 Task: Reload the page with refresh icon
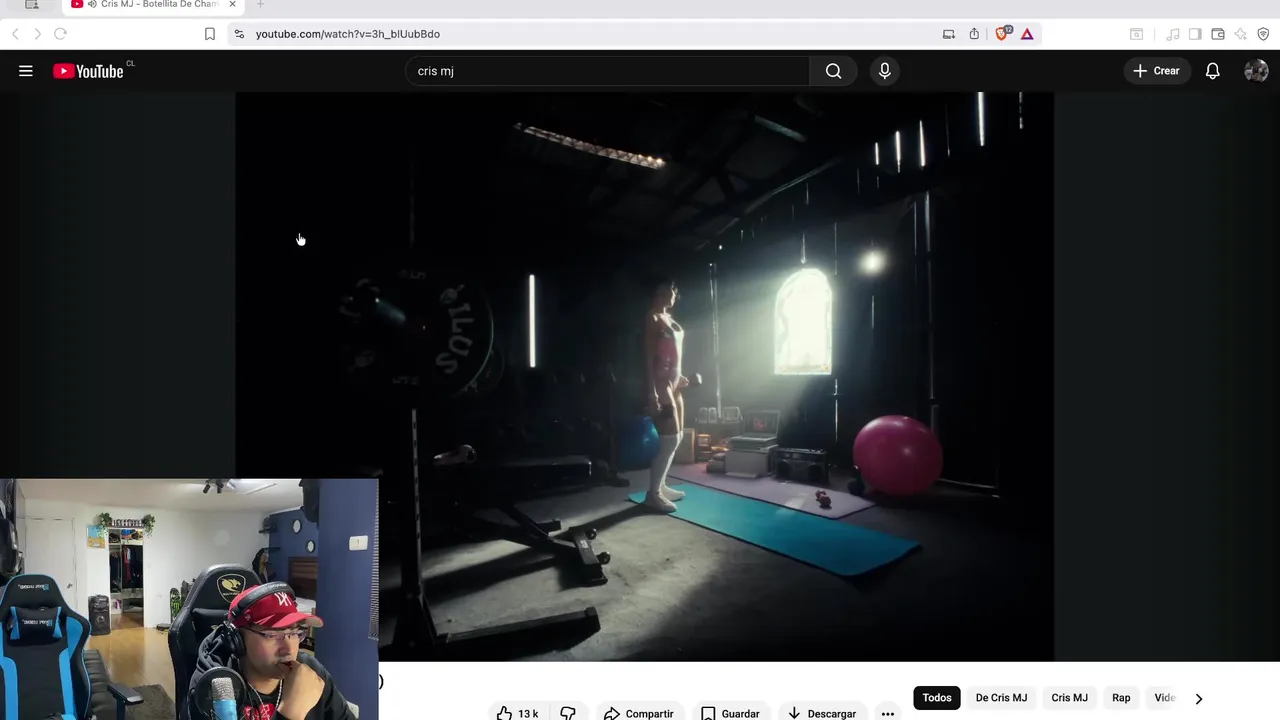(x=60, y=34)
